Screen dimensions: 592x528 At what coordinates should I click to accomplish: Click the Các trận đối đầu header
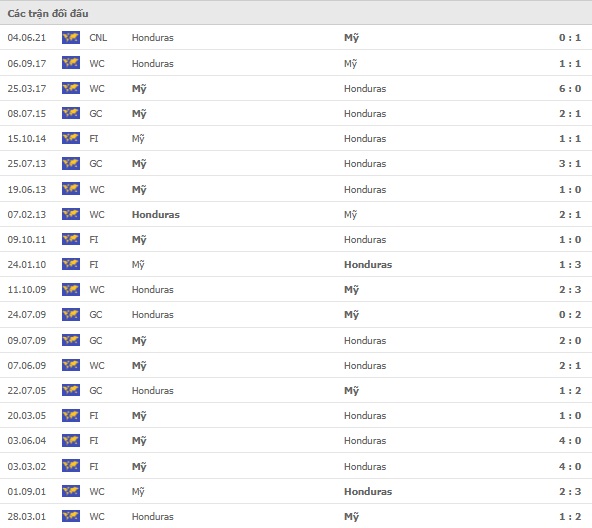point(48,13)
